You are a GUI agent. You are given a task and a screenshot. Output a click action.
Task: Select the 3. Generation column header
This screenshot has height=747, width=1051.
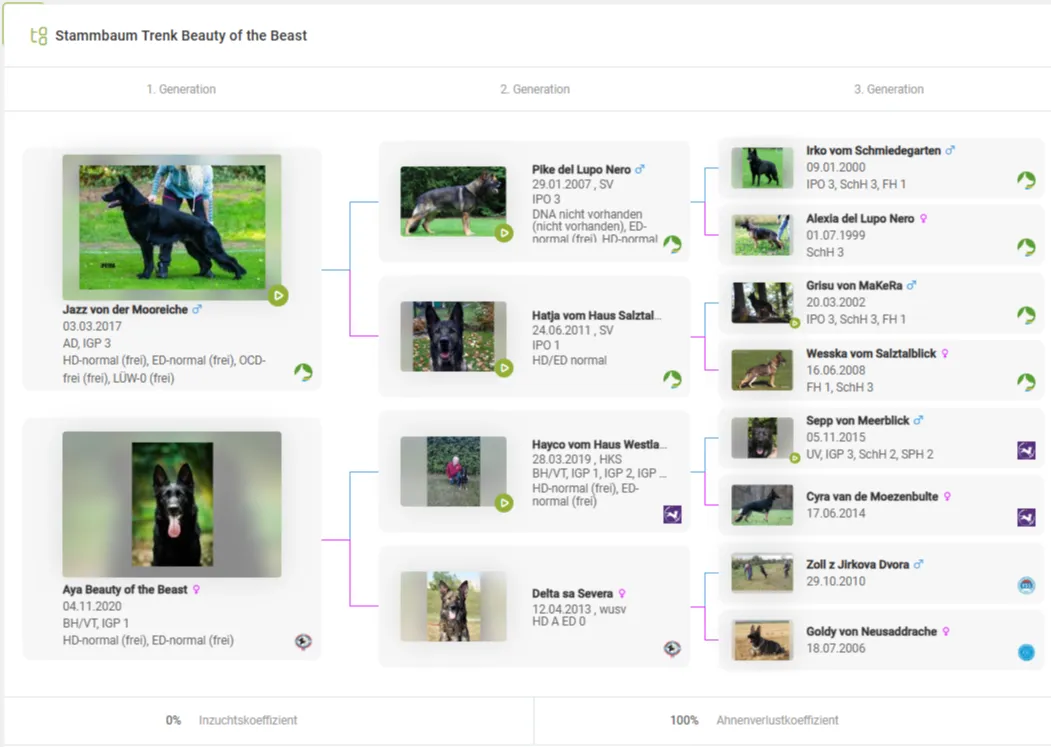tap(888, 89)
